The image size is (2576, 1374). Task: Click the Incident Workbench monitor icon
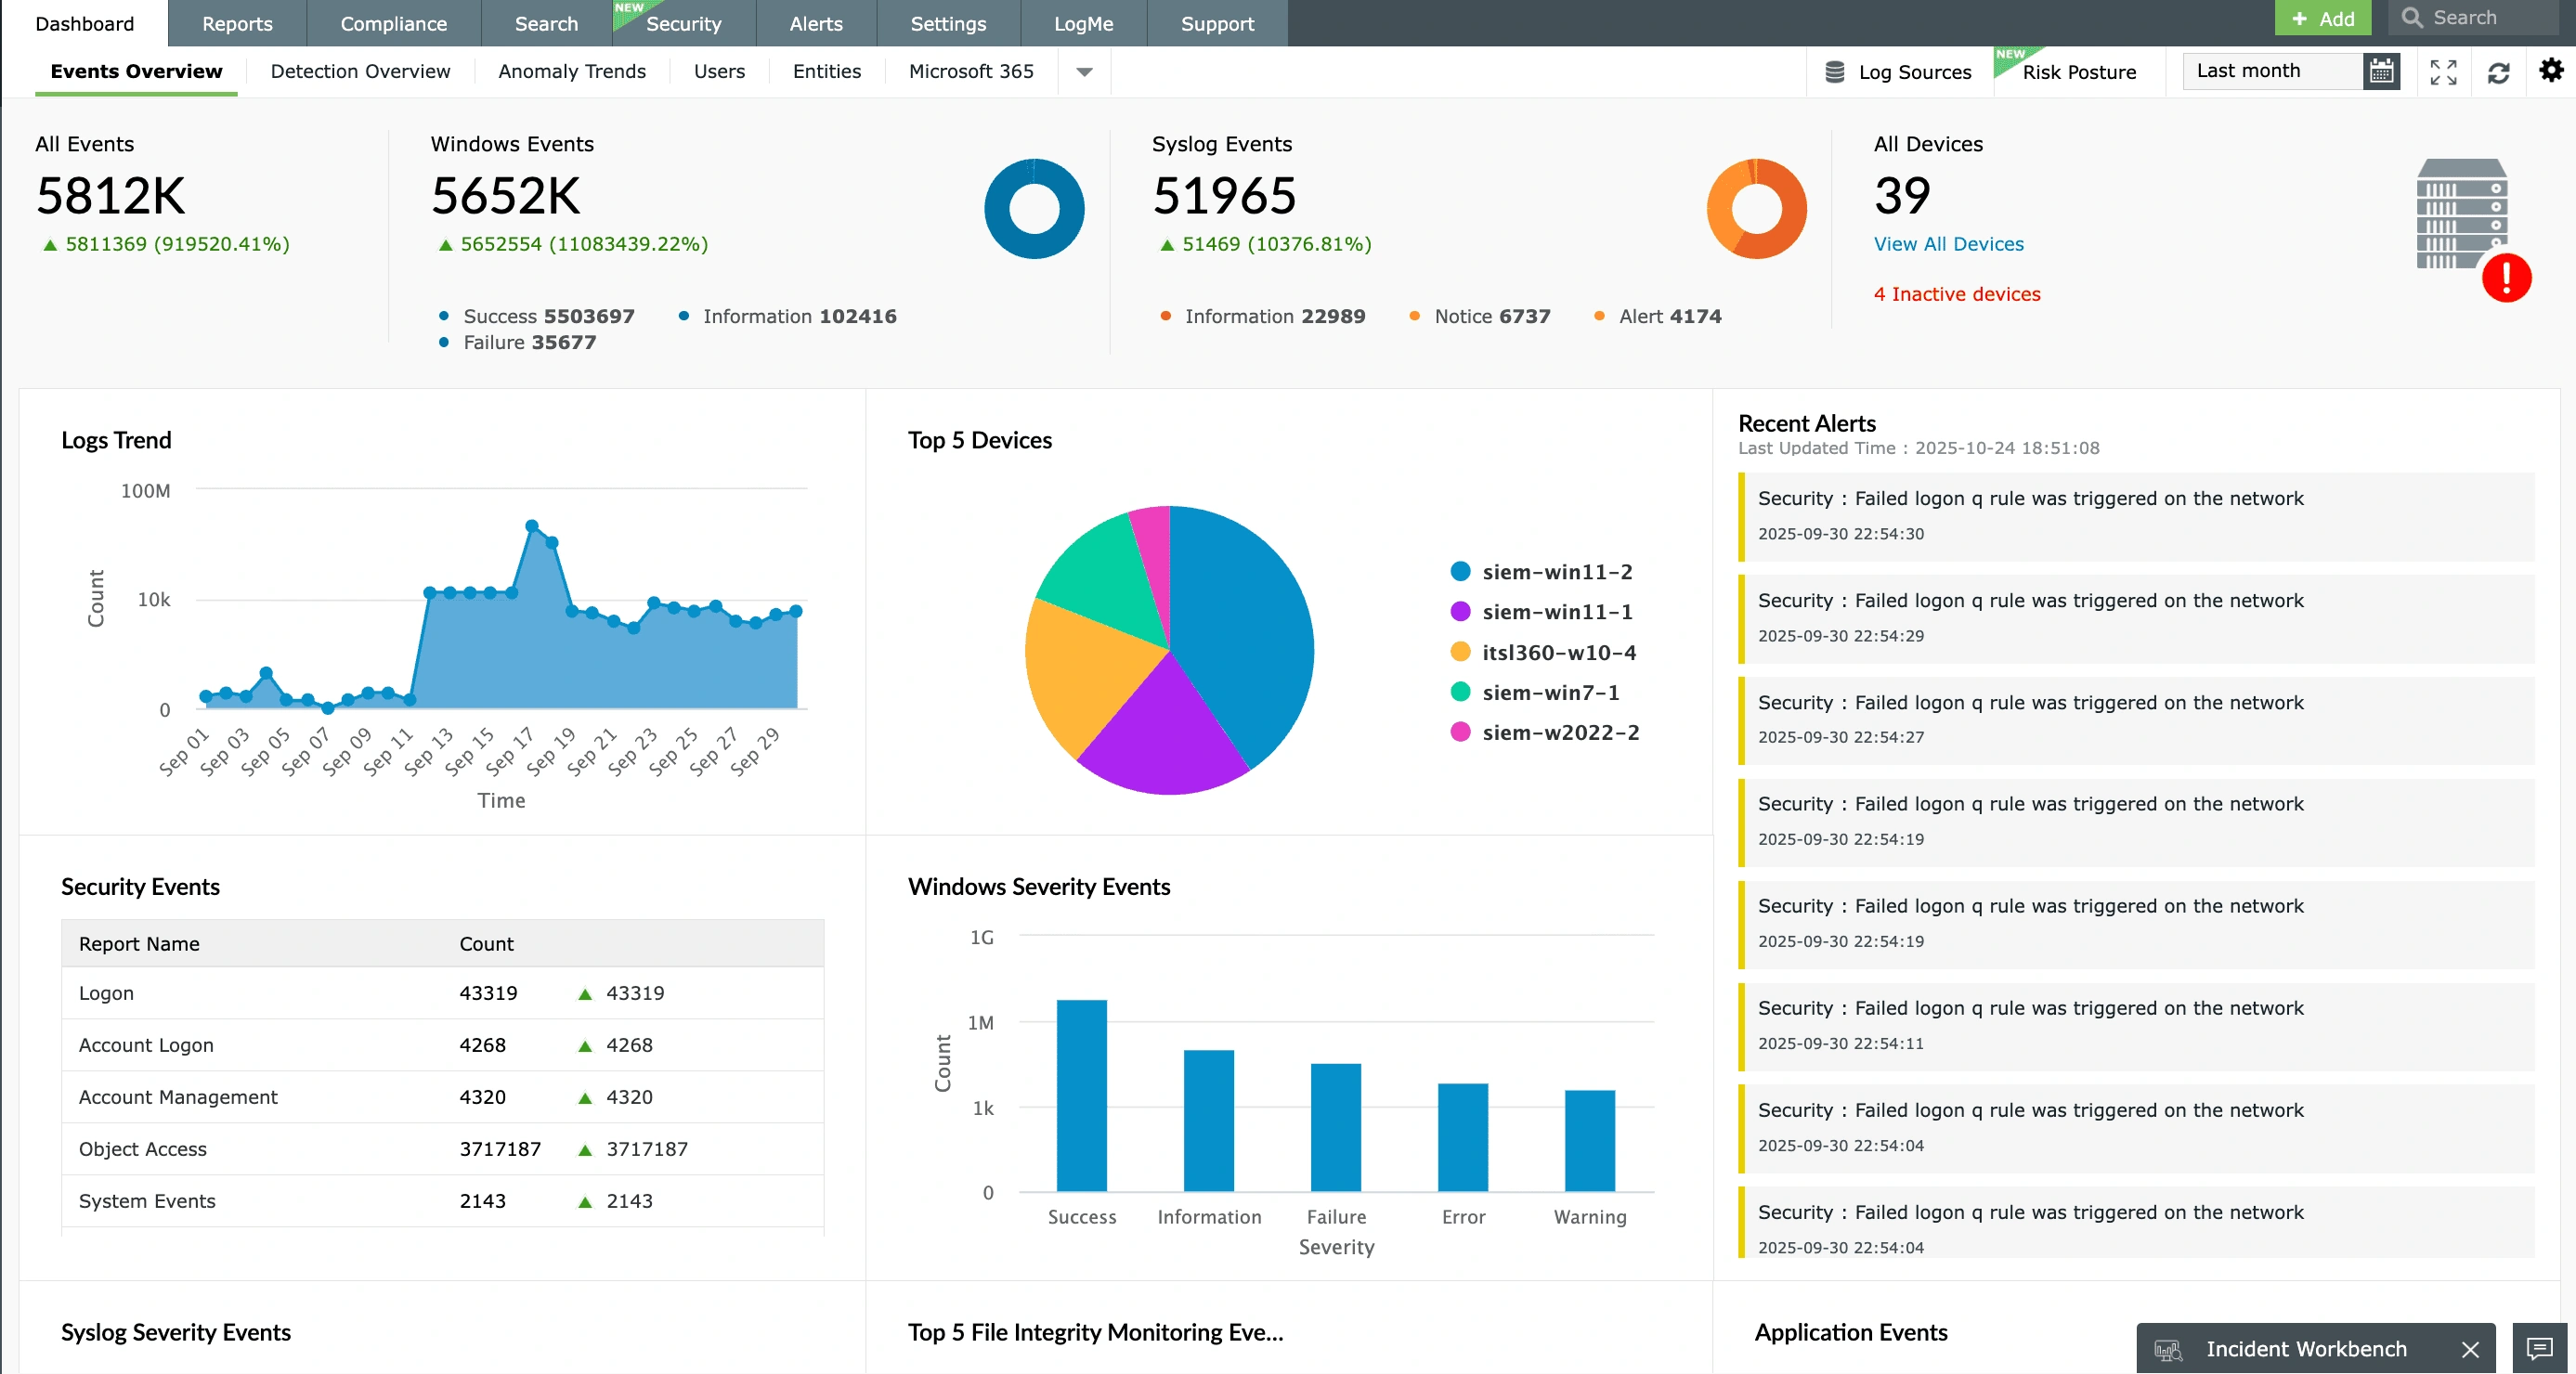pos(2168,1349)
